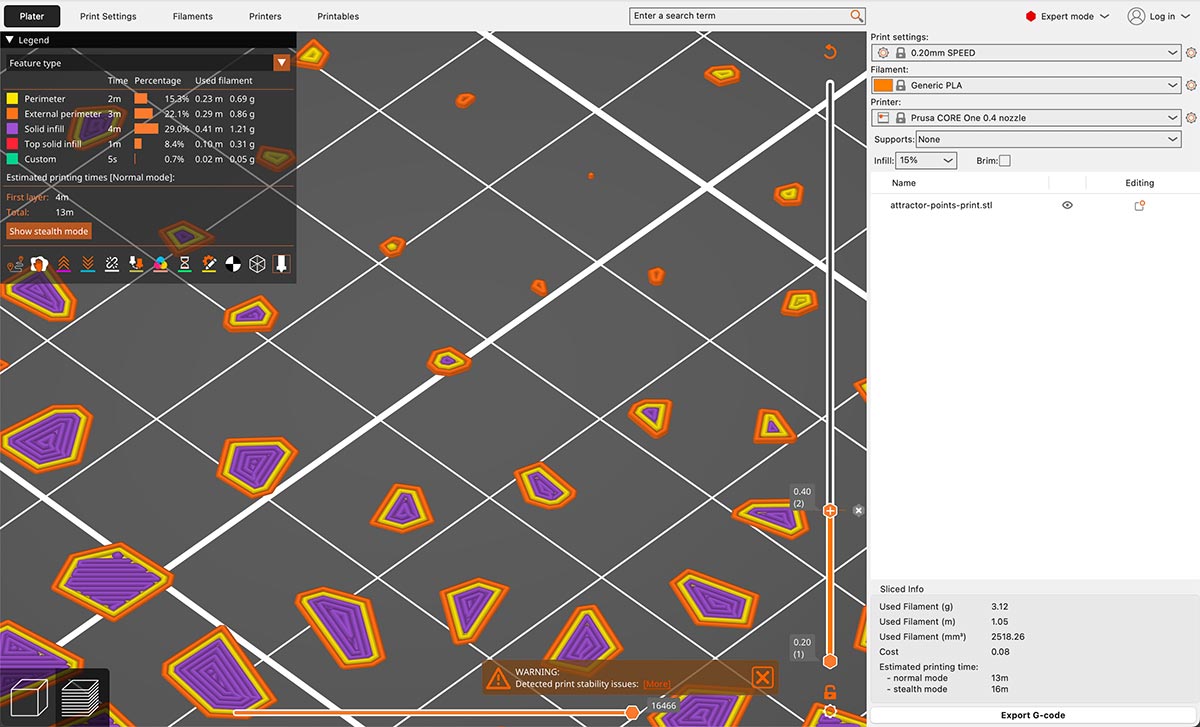Click the horizontal move slider handle
The image size is (1200, 727).
[632, 712]
